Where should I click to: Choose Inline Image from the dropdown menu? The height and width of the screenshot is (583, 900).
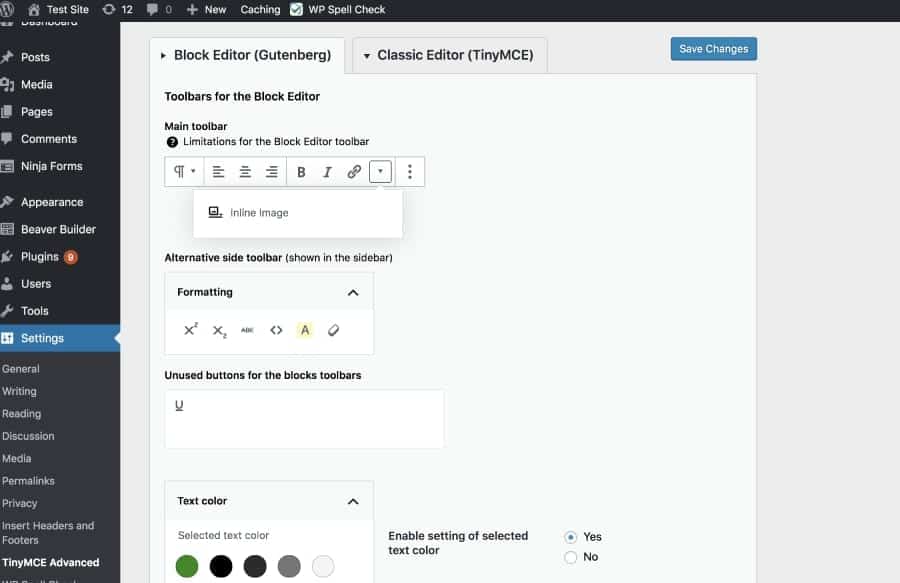click(x=258, y=213)
